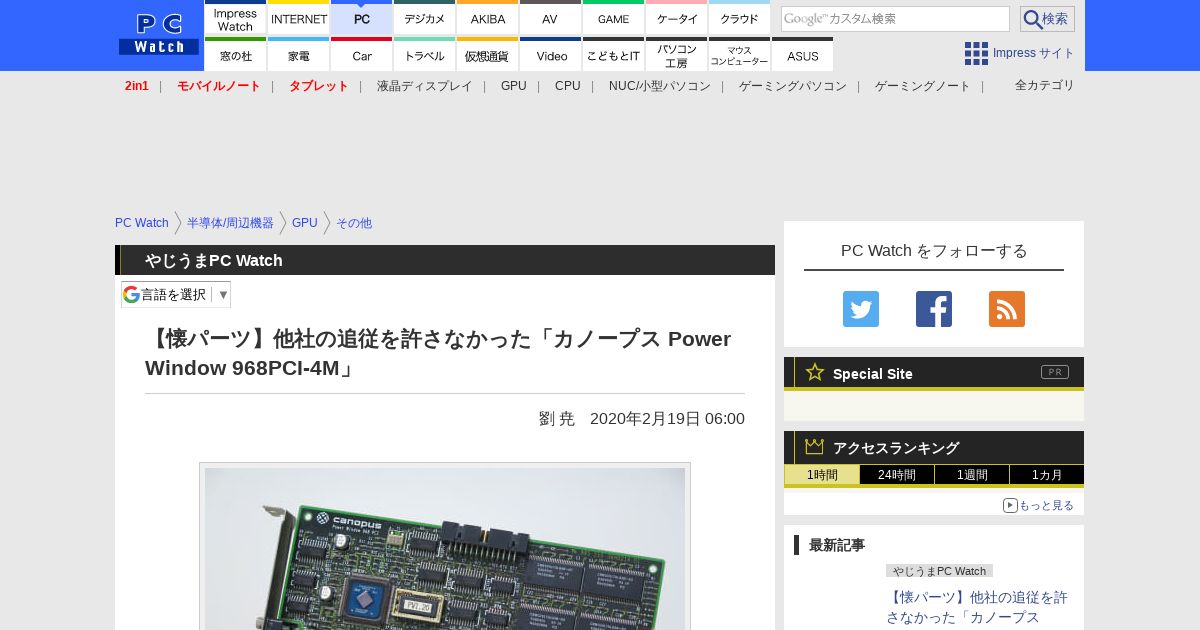Open the ゲーミングパソコン category link
The width and height of the screenshot is (1200, 630).
point(793,86)
